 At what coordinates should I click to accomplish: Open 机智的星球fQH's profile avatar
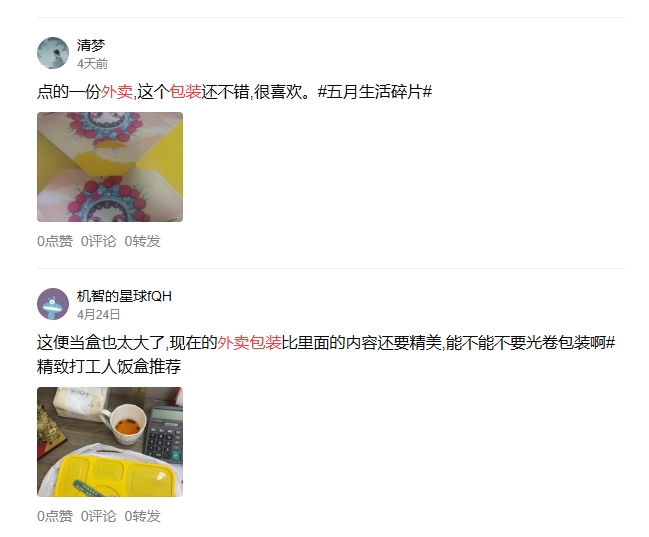pos(53,304)
